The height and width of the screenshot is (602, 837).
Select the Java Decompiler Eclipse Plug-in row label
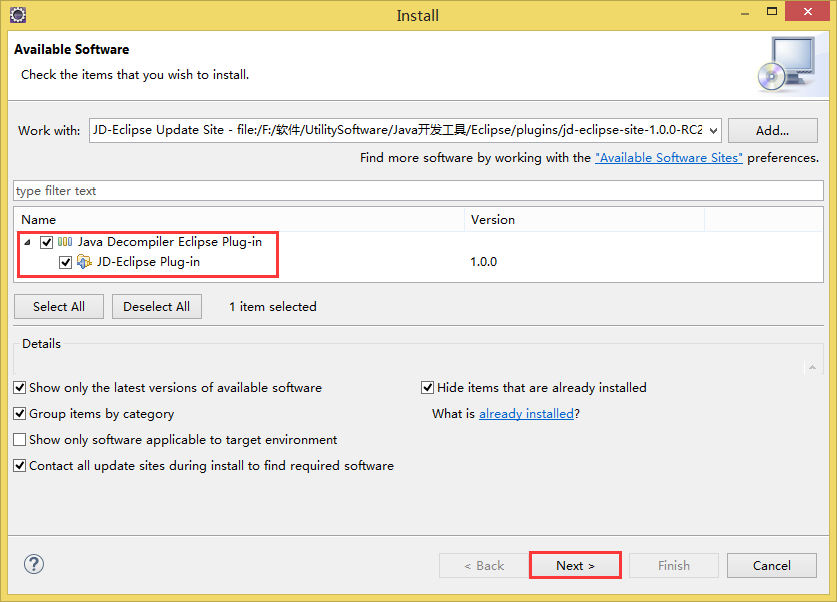pos(170,242)
